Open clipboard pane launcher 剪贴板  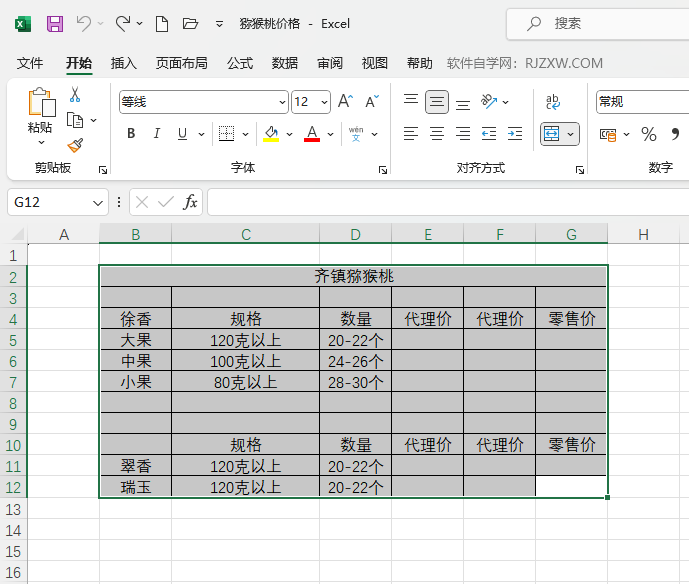[103, 170]
